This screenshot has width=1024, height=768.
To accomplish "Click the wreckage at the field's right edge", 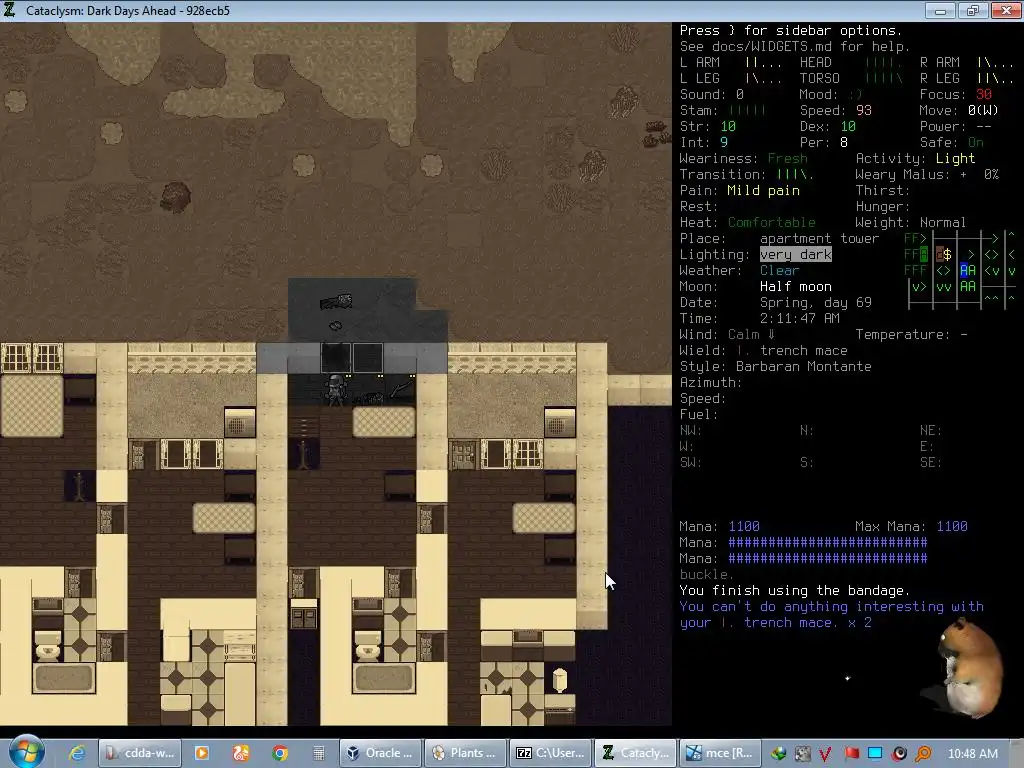I will (x=658, y=134).
